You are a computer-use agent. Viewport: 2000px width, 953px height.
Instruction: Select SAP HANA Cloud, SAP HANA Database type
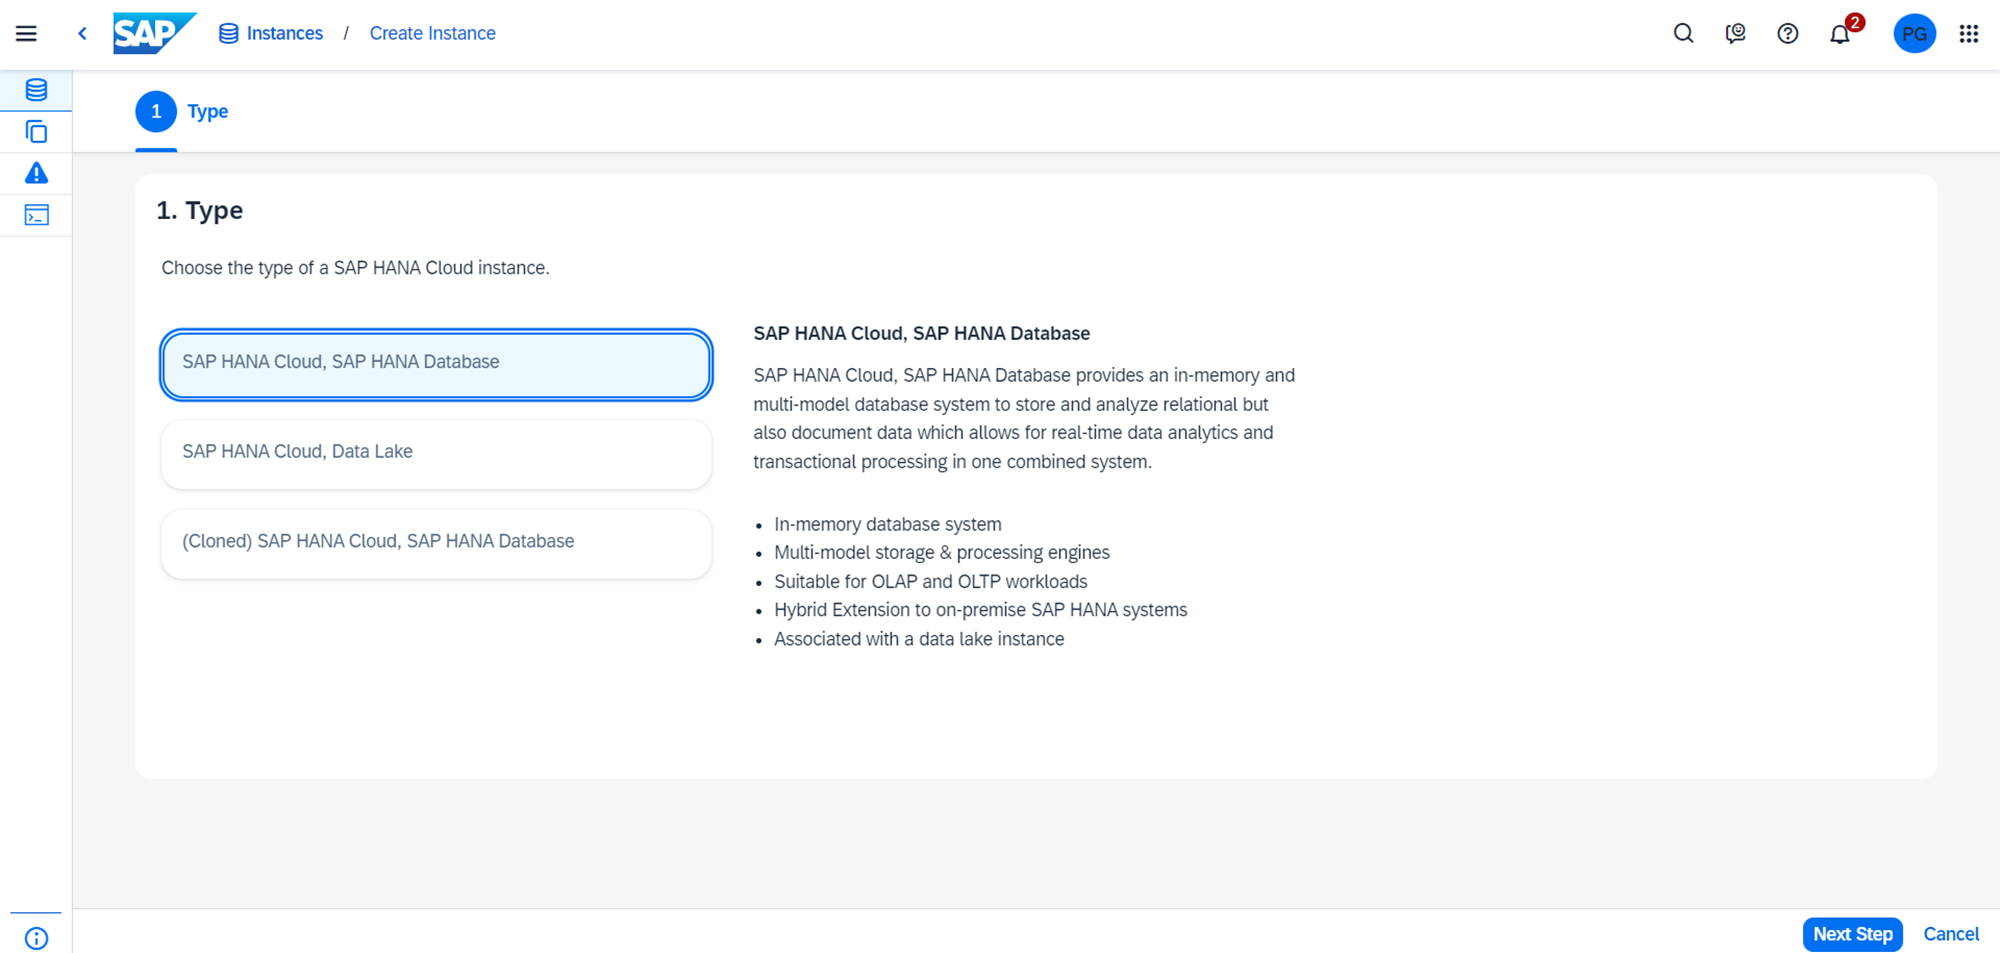click(x=436, y=363)
